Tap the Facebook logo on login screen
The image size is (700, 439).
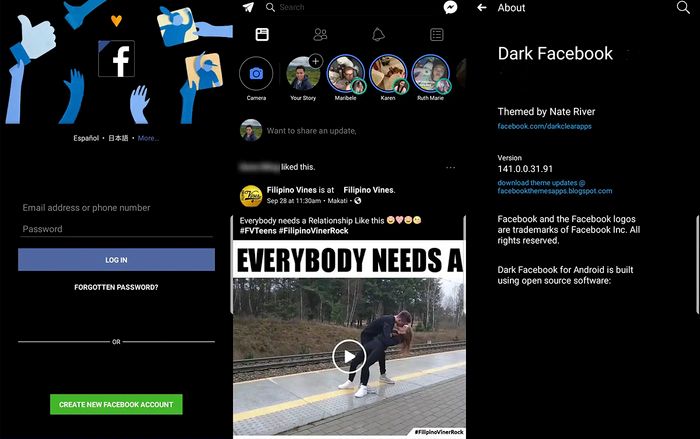pos(117,59)
